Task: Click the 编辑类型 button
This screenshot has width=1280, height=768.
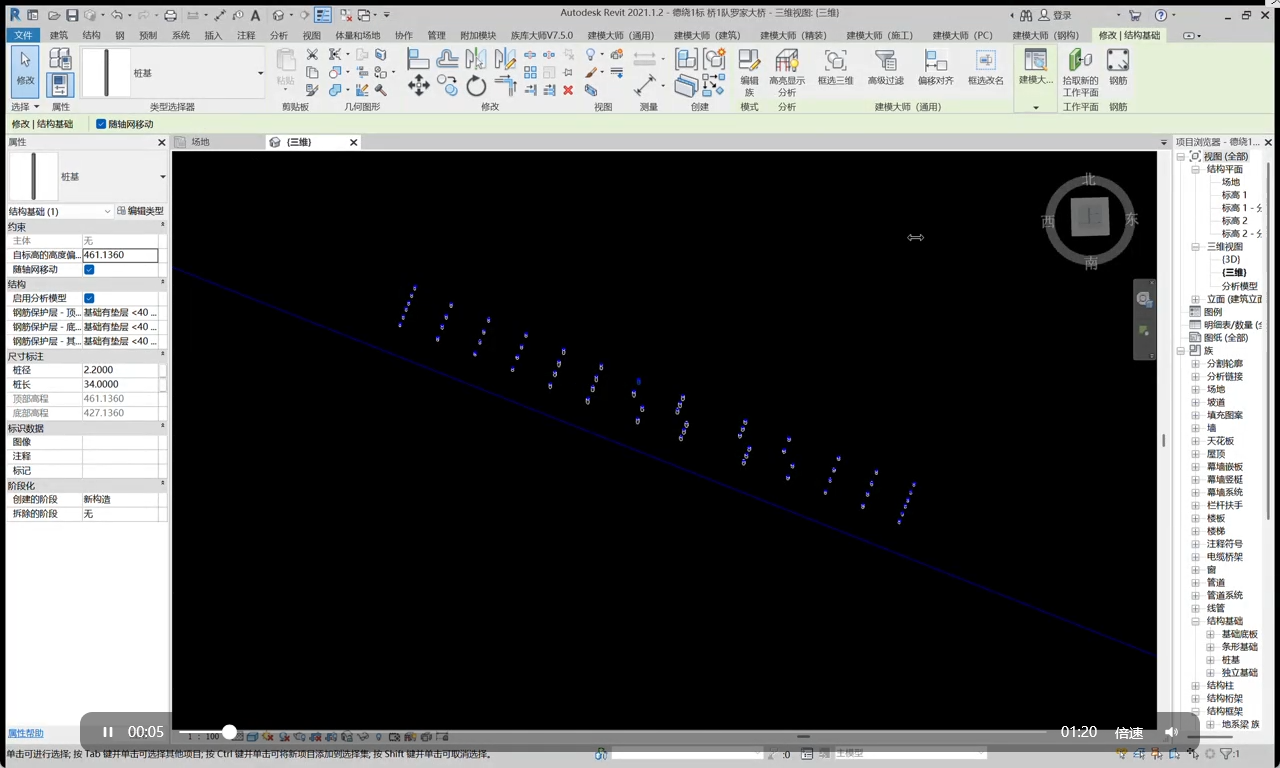Action: point(140,211)
